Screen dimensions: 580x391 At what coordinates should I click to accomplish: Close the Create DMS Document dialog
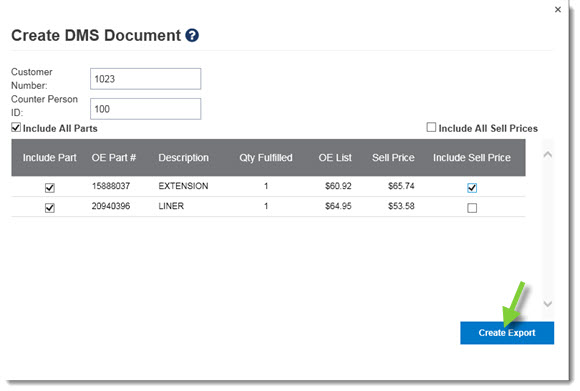point(558,10)
